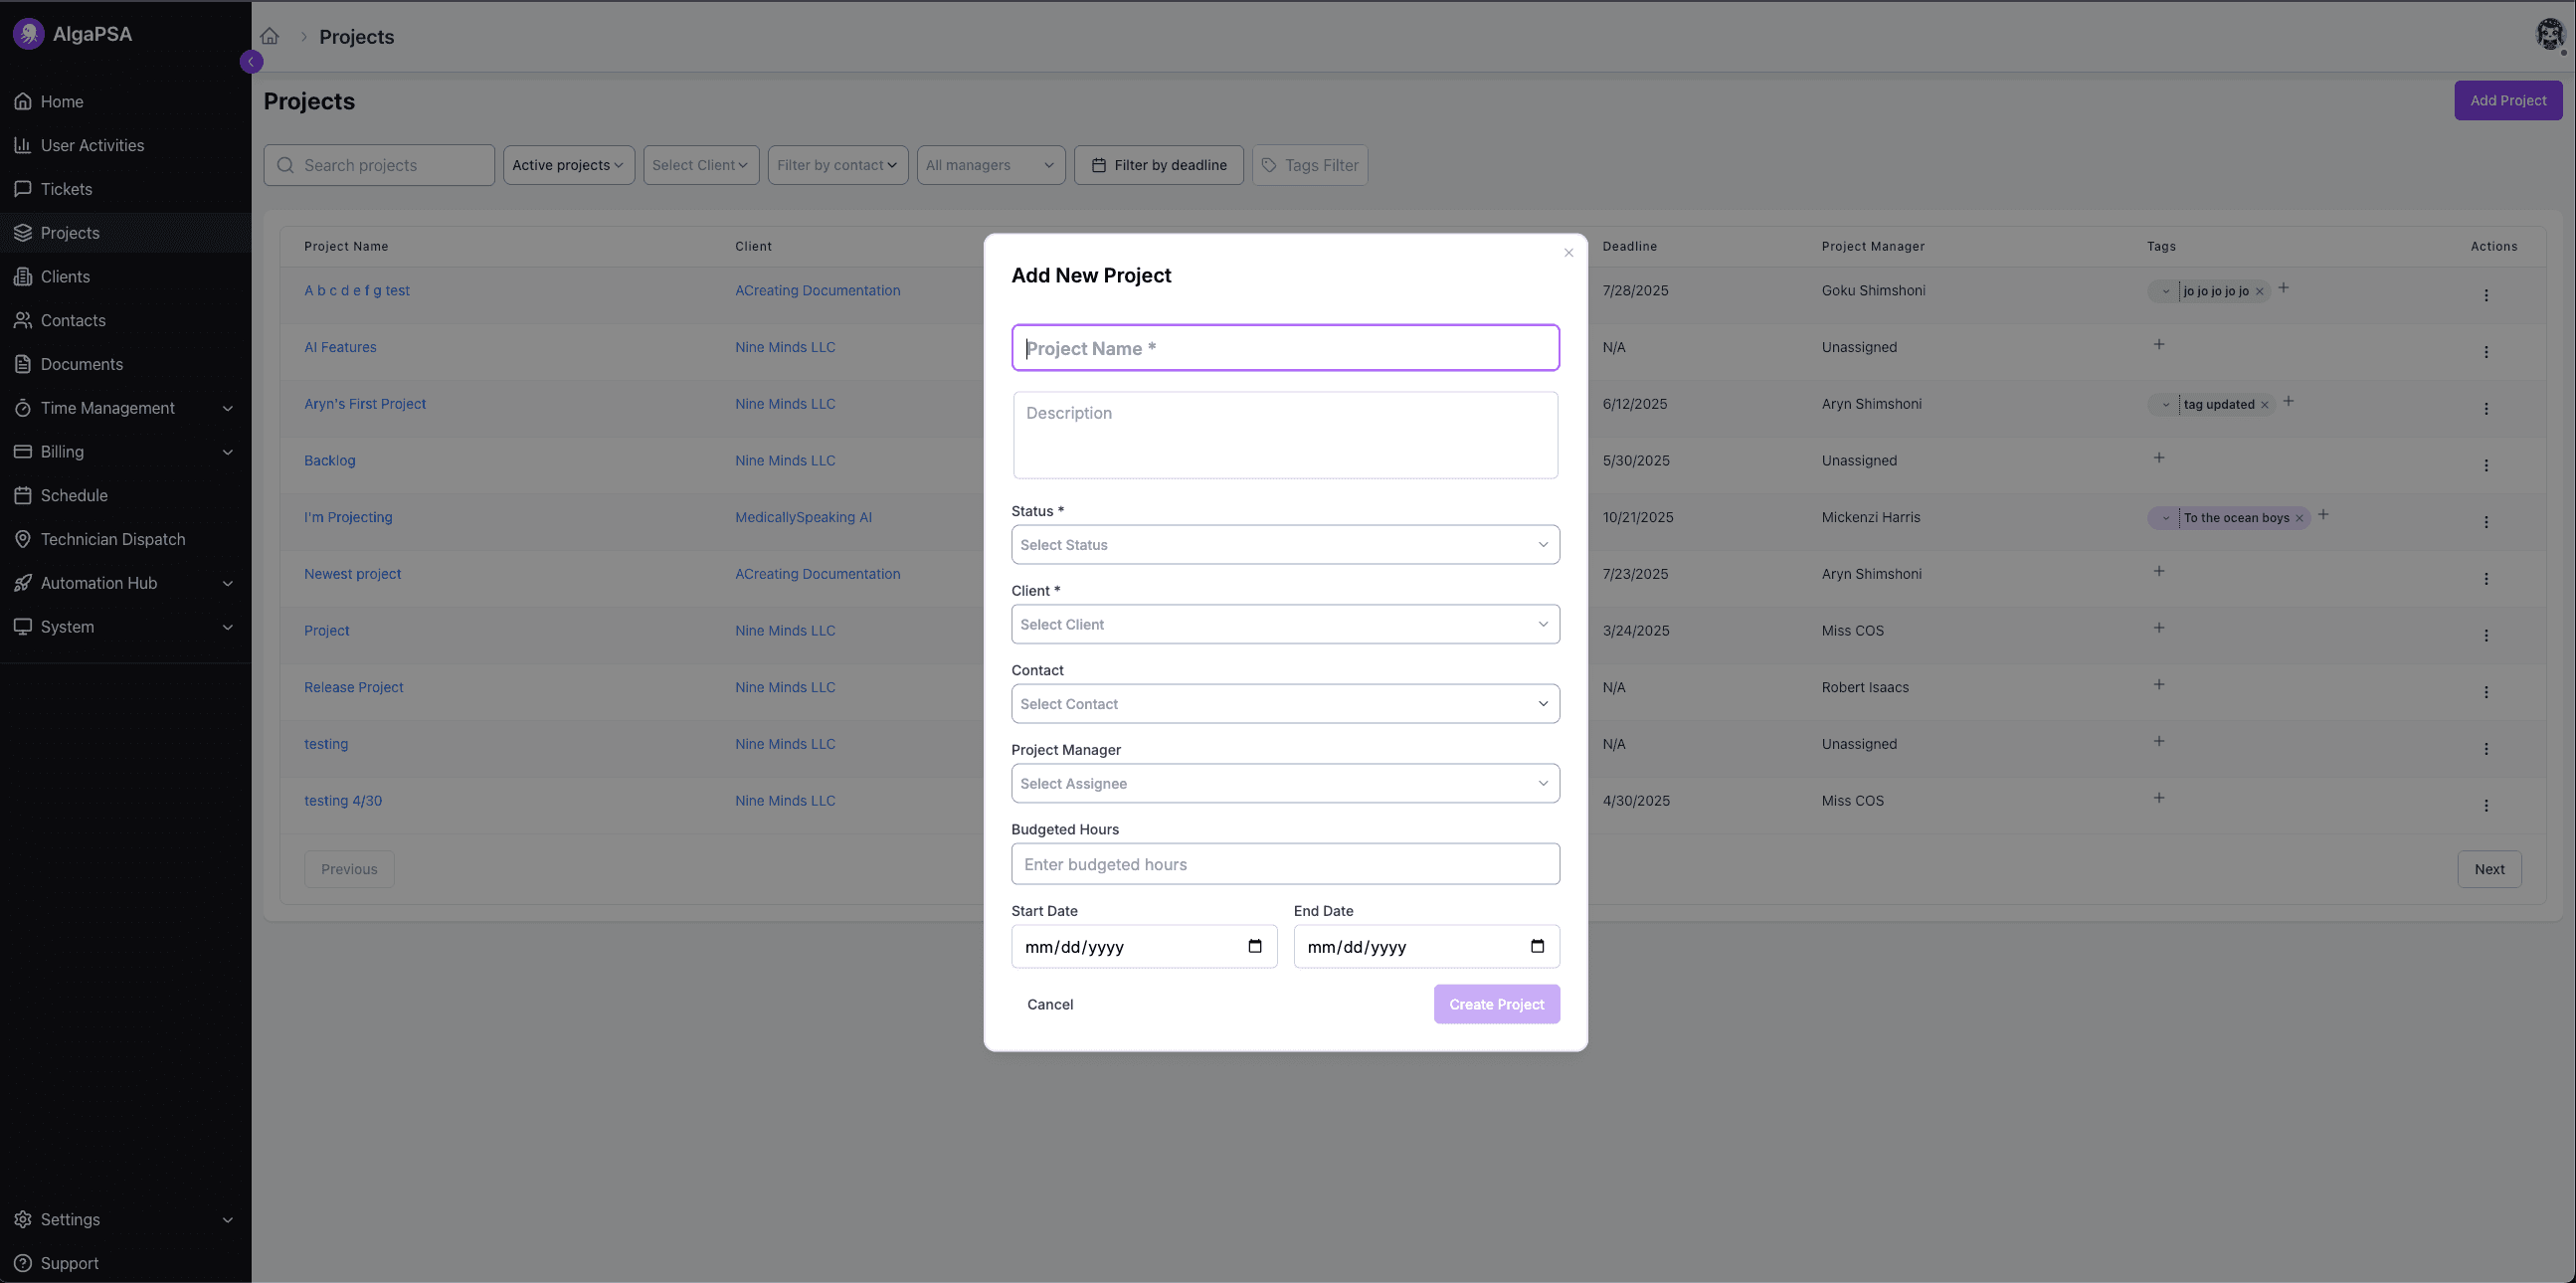Open the Select Client dropdown in the dialog
This screenshot has height=1283, width=2576.
coord(1285,623)
